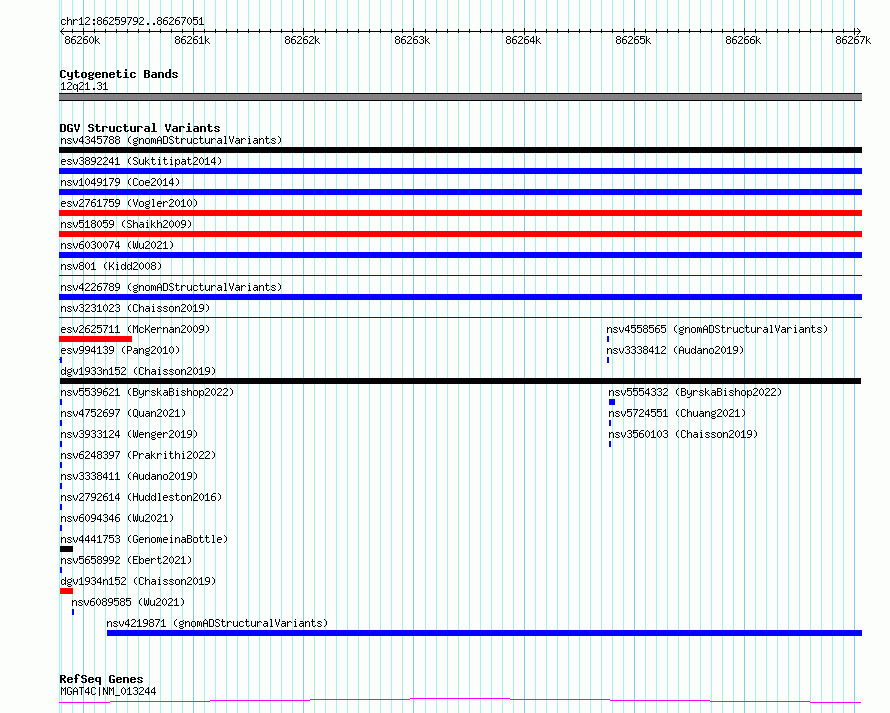Viewport: 890px width, 713px height.
Task: Click the black bar for nsv4345788
Action: click(460, 150)
